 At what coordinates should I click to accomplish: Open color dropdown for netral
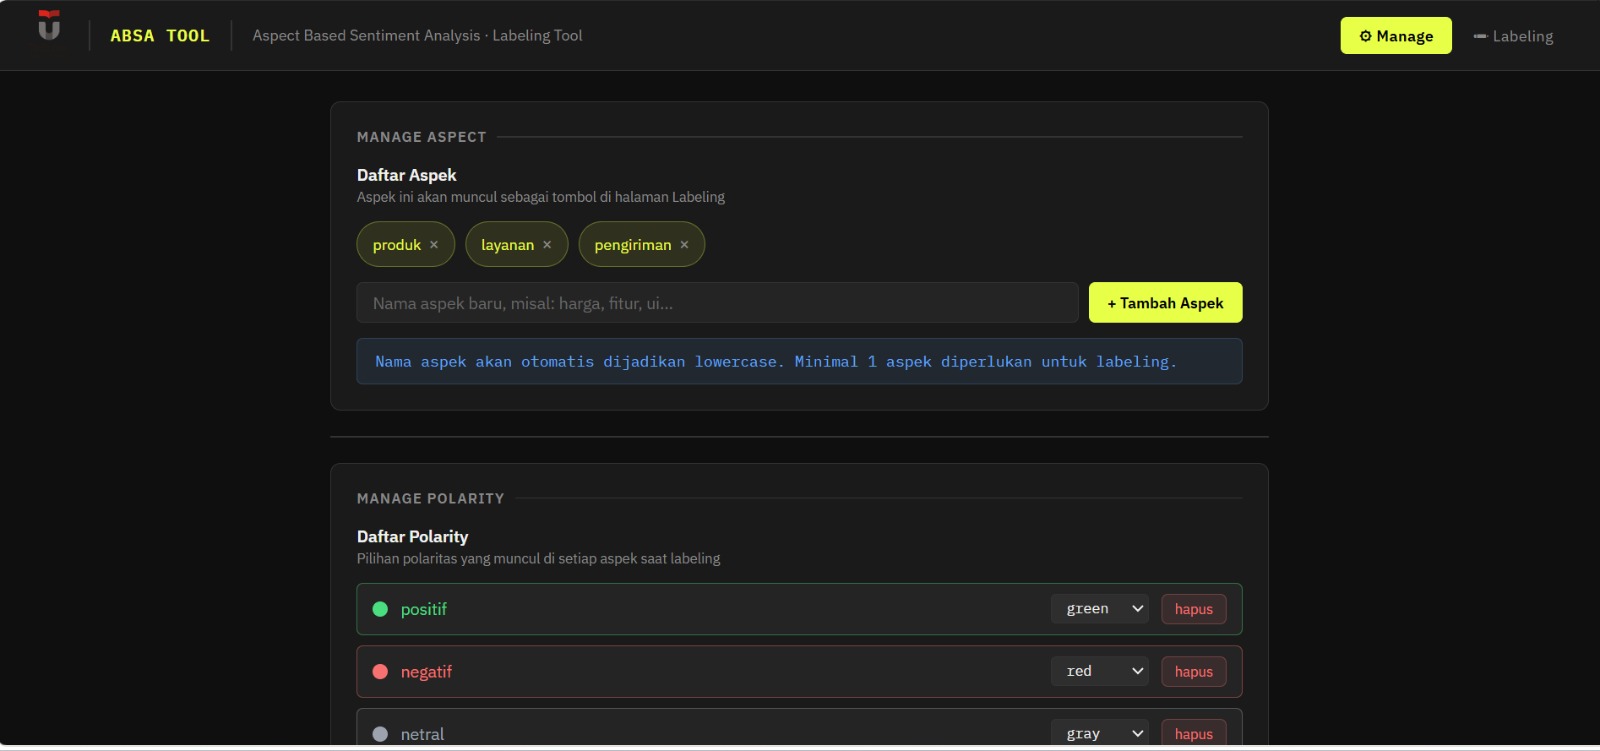point(1100,733)
